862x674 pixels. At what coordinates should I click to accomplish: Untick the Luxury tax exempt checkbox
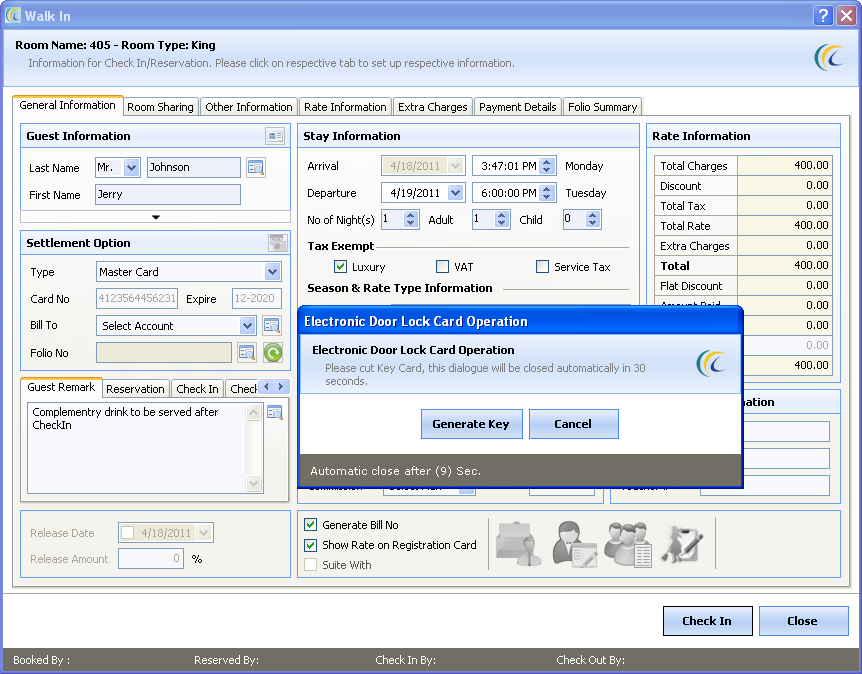pyautogui.click(x=340, y=267)
